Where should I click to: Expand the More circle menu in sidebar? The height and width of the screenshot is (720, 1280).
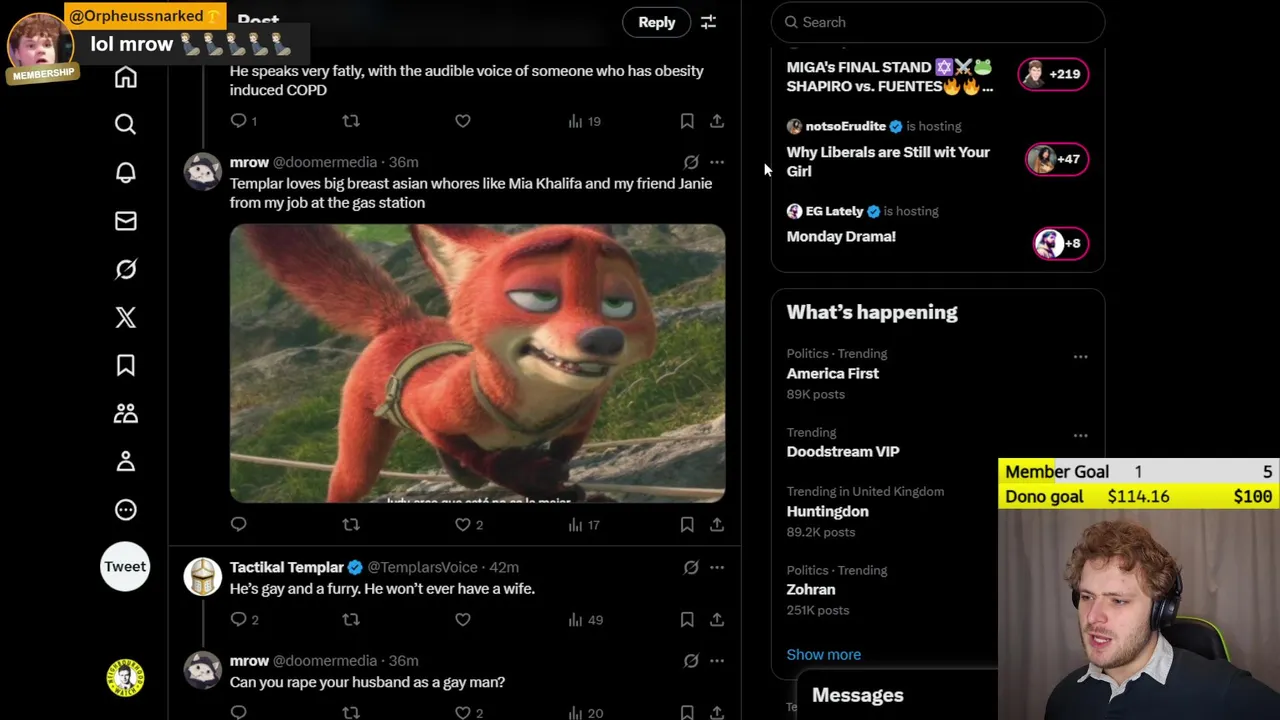(x=125, y=510)
